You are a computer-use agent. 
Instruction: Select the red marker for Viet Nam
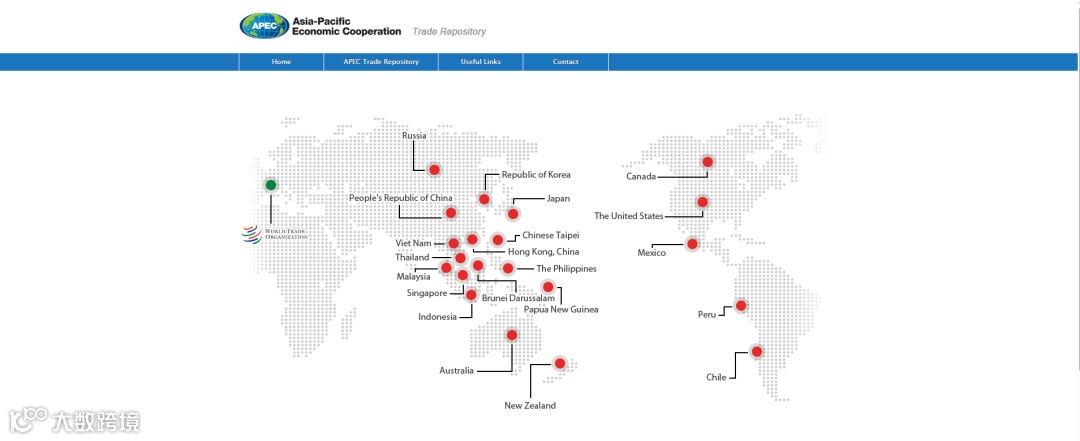(x=453, y=243)
